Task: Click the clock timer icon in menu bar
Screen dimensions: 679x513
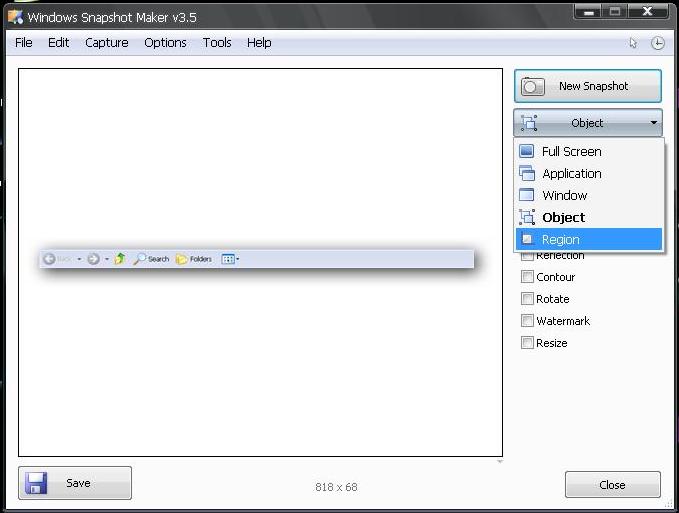Action: tap(658, 43)
